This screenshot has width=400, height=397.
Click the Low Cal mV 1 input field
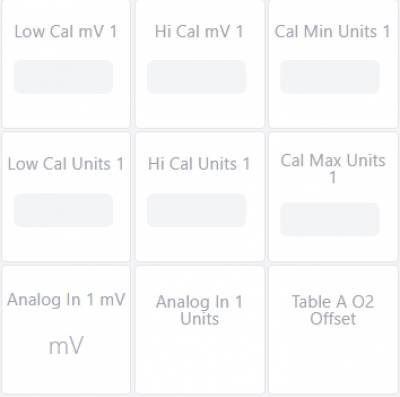pos(63,77)
